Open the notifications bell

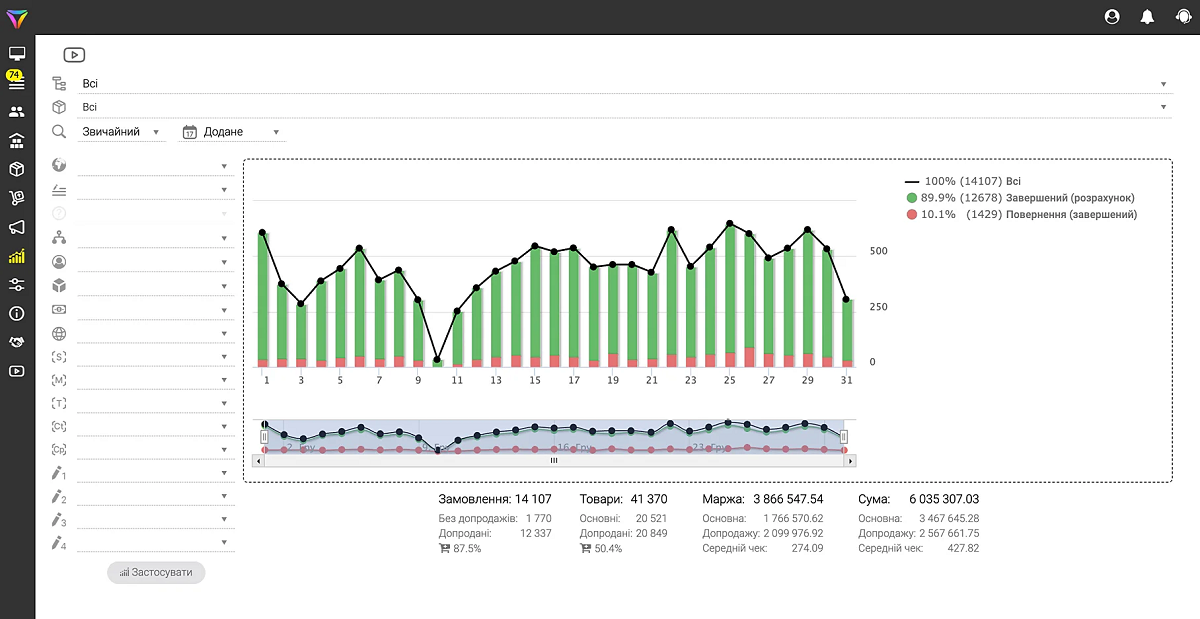[1147, 17]
